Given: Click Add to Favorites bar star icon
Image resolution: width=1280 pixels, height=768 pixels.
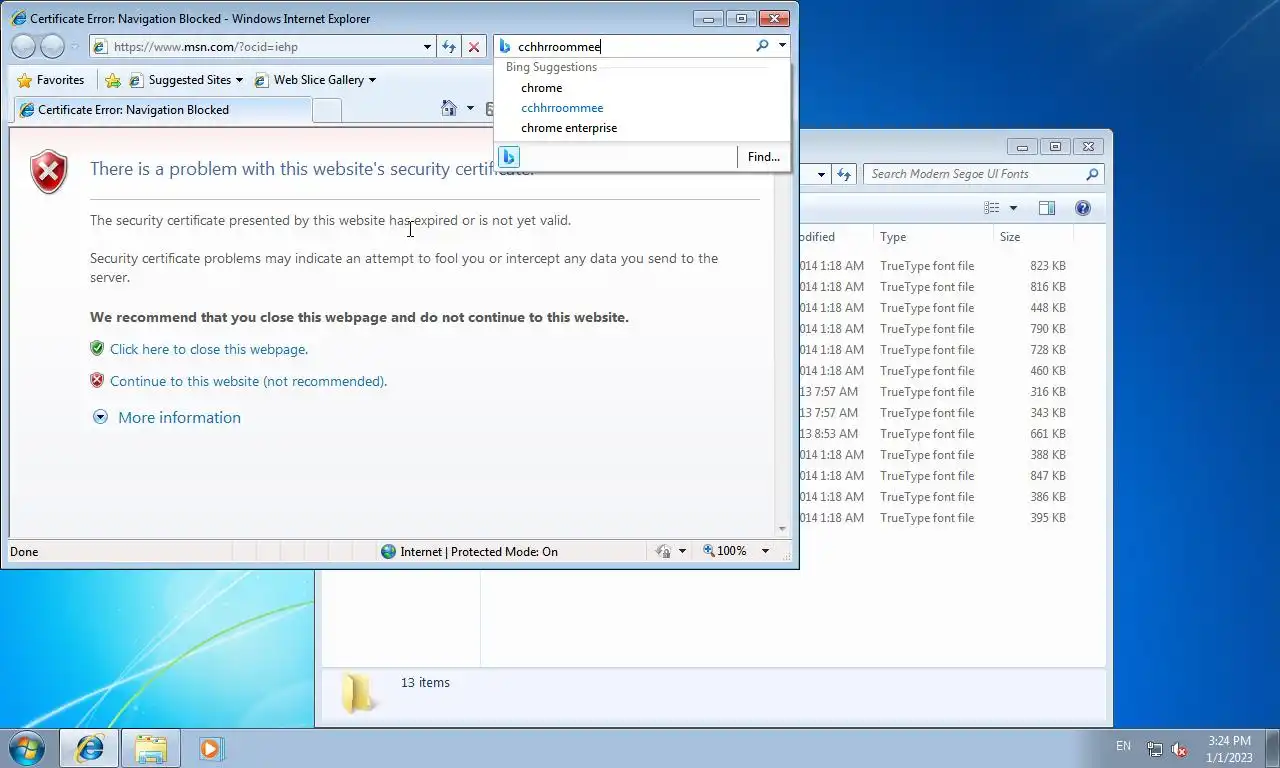Looking at the screenshot, I should point(113,80).
